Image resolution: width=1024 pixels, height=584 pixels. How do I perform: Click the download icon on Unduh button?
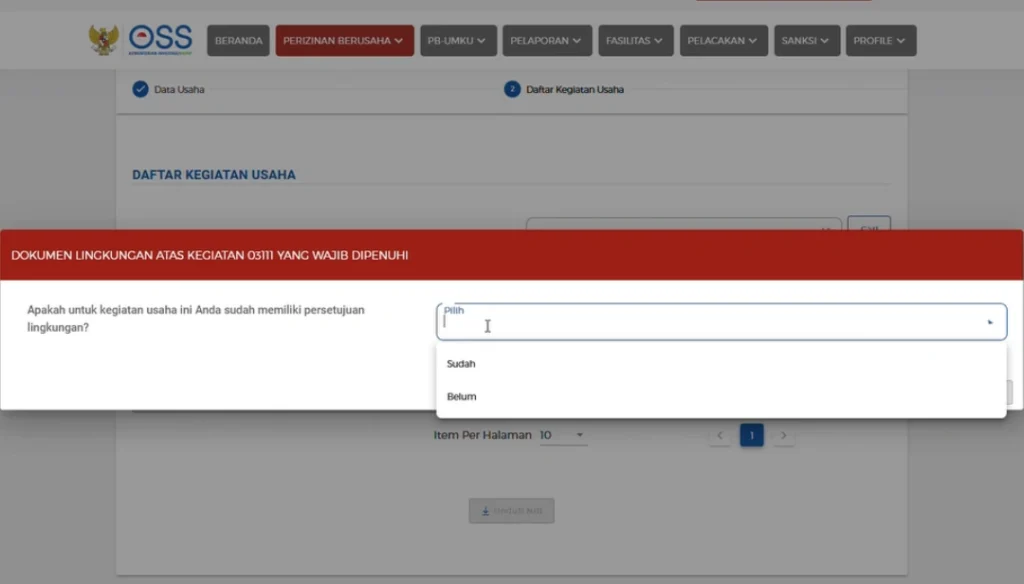[x=486, y=511]
